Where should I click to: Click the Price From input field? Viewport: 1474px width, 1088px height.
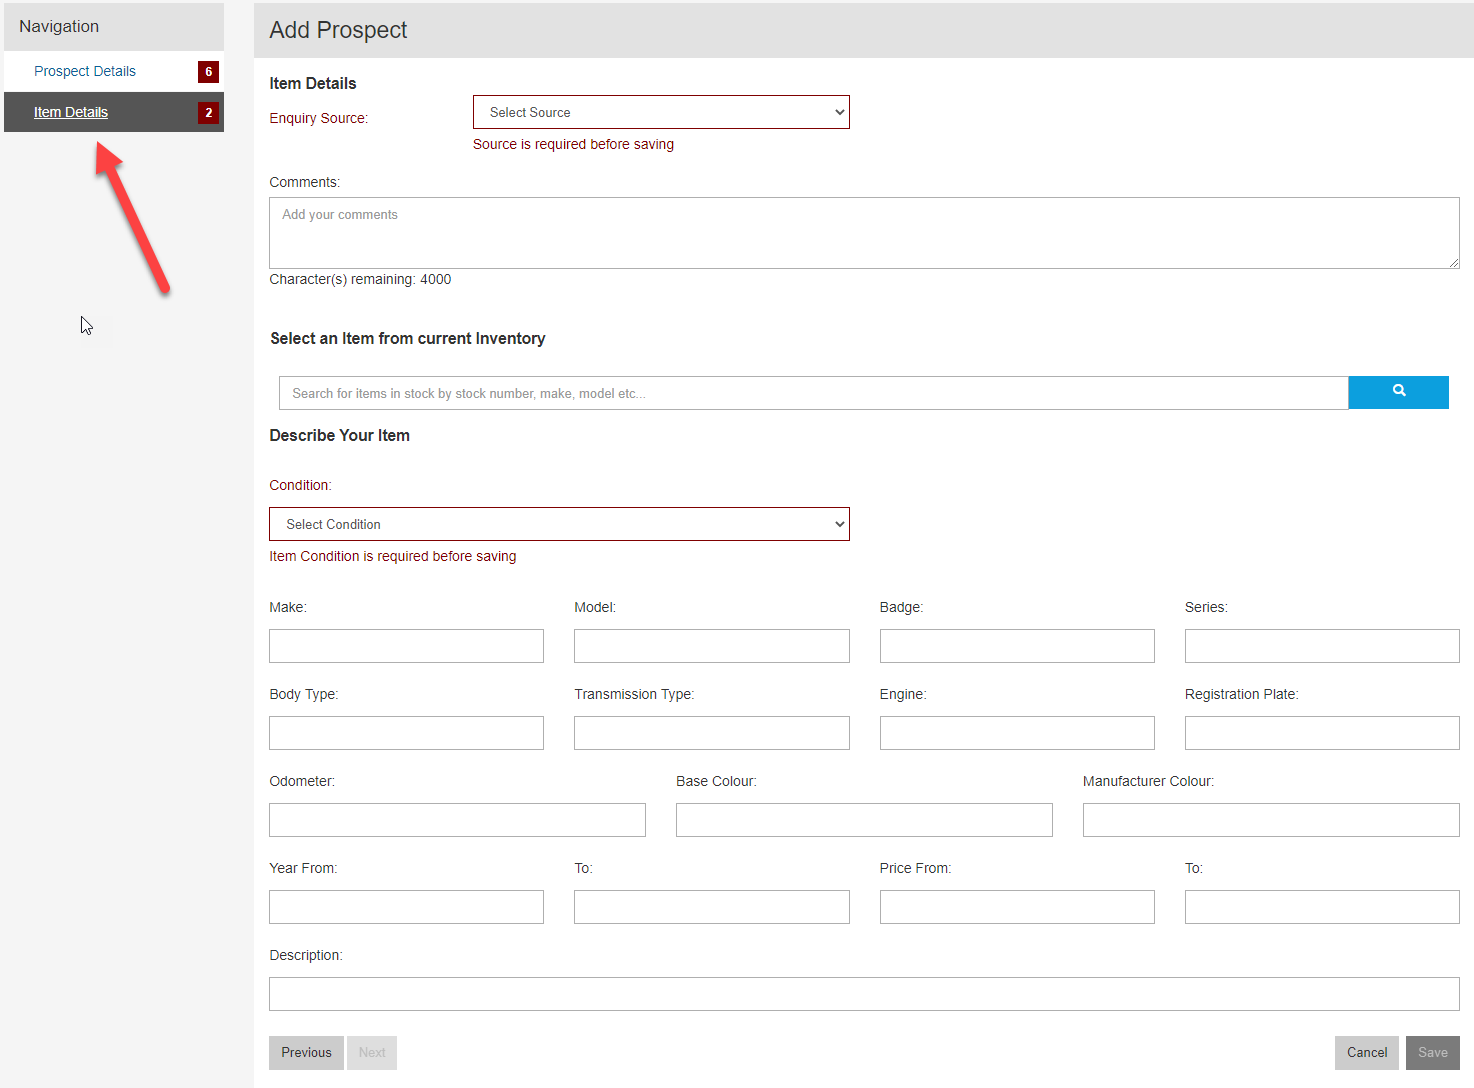1016,907
